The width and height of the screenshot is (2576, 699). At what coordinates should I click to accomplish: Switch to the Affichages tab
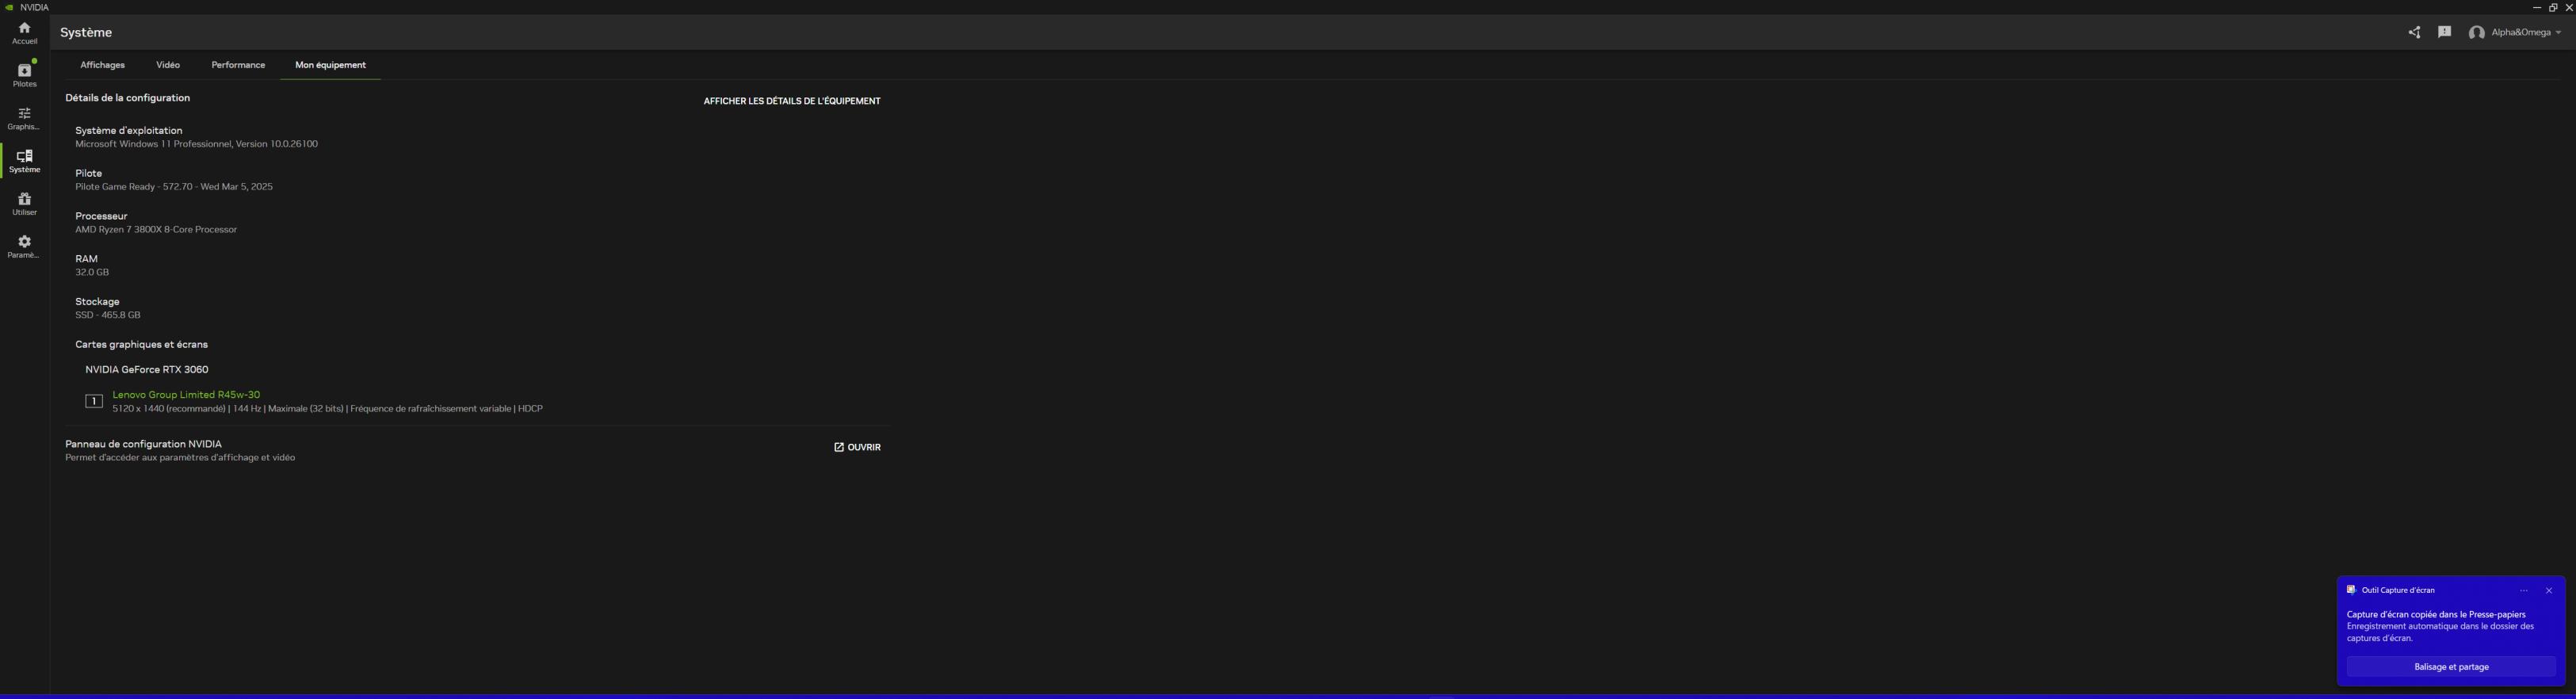click(x=102, y=65)
